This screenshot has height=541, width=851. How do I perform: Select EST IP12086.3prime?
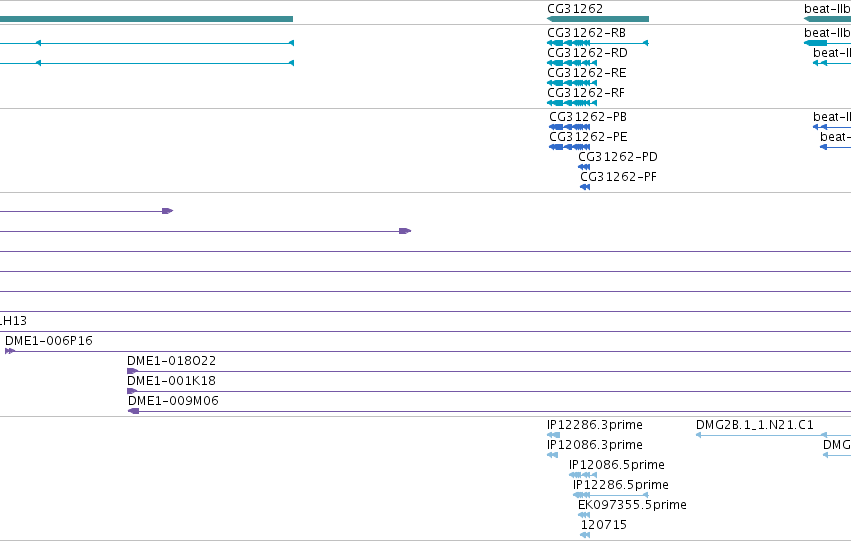[x=595, y=445]
